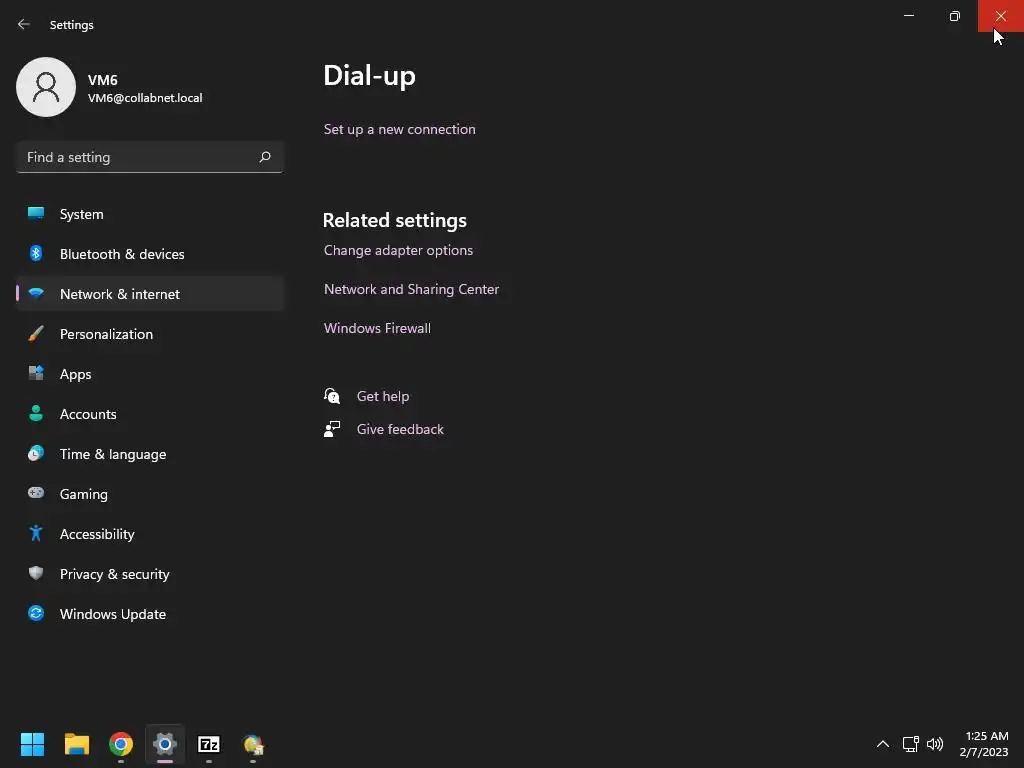
Task: Click the Gaming controller icon
Action: click(36, 493)
